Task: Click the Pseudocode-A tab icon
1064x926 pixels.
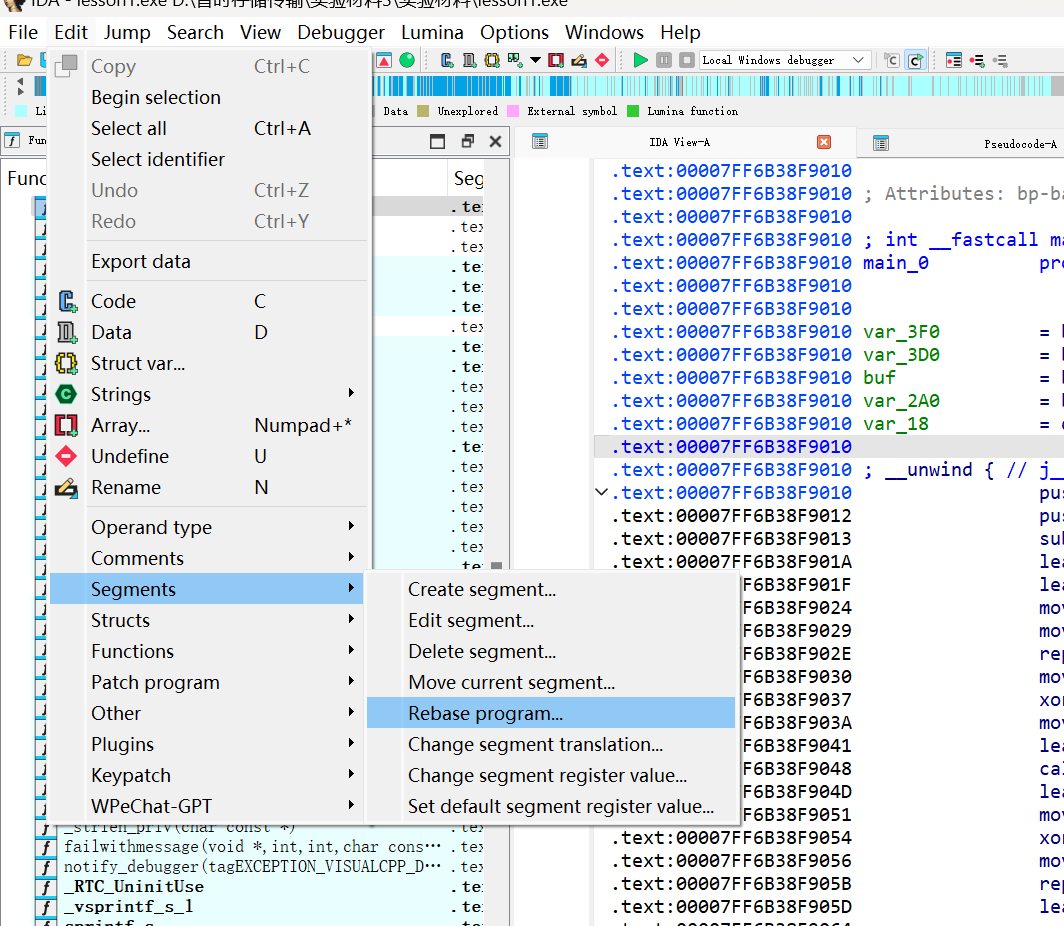Action: pos(881,143)
